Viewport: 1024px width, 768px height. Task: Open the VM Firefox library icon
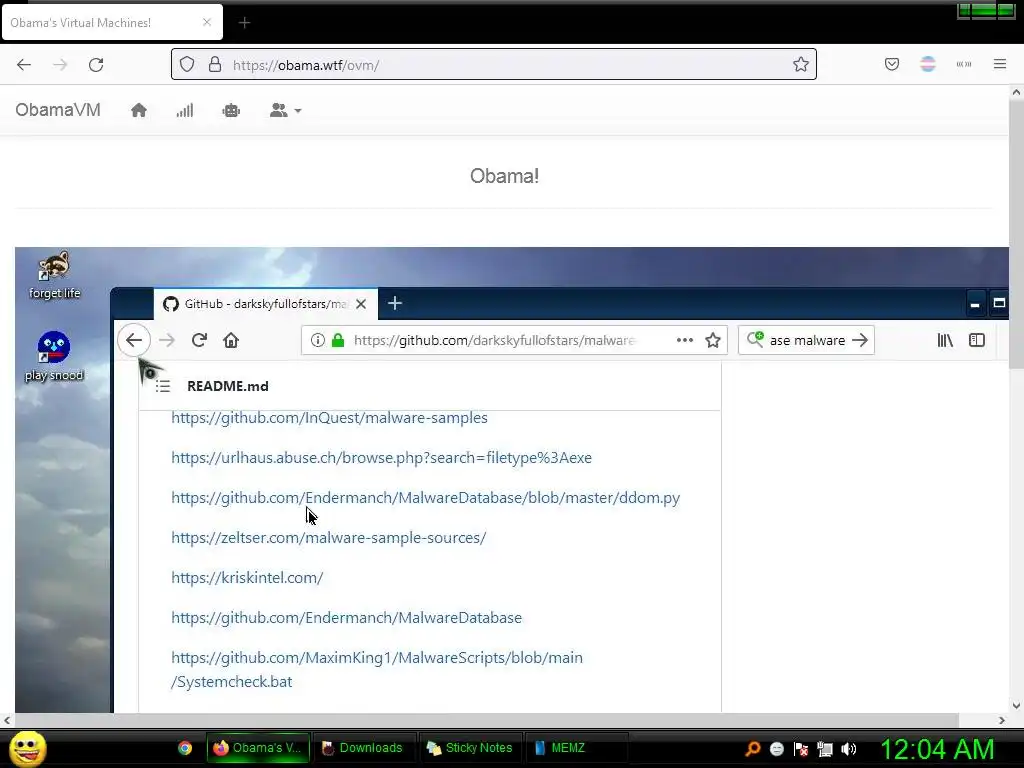coord(945,340)
